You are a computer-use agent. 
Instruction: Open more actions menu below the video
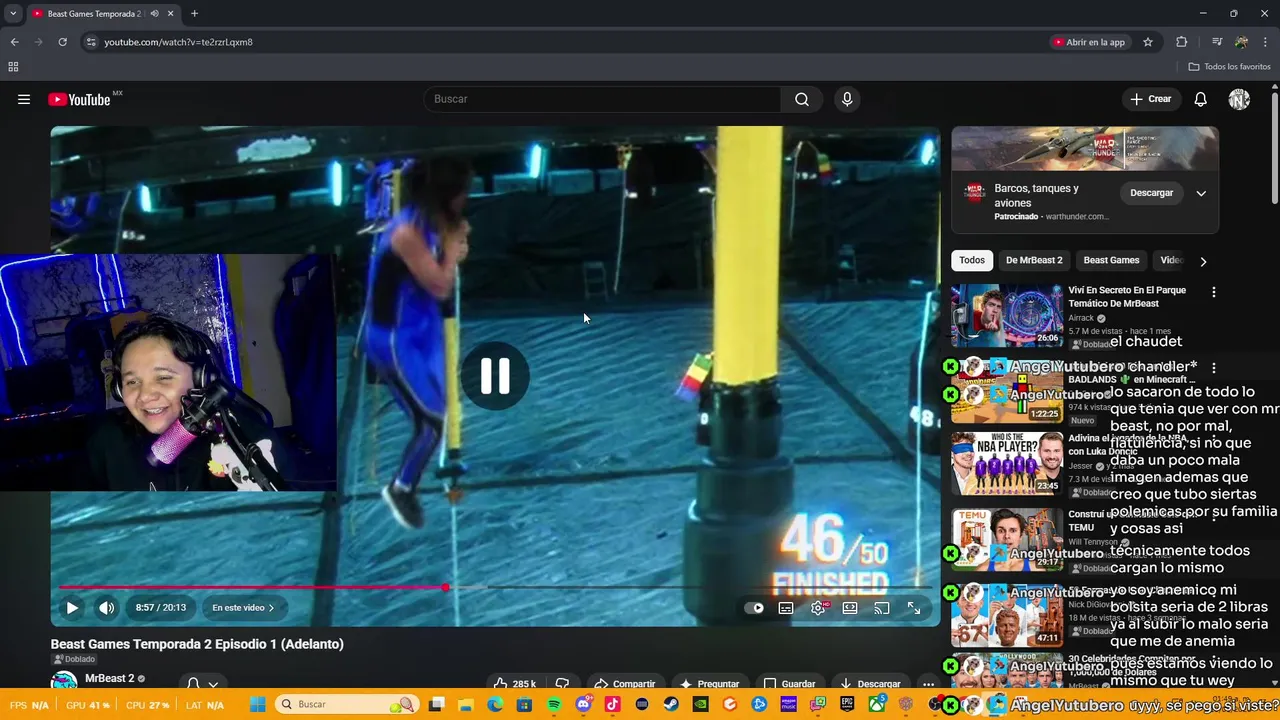tap(928, 684)
